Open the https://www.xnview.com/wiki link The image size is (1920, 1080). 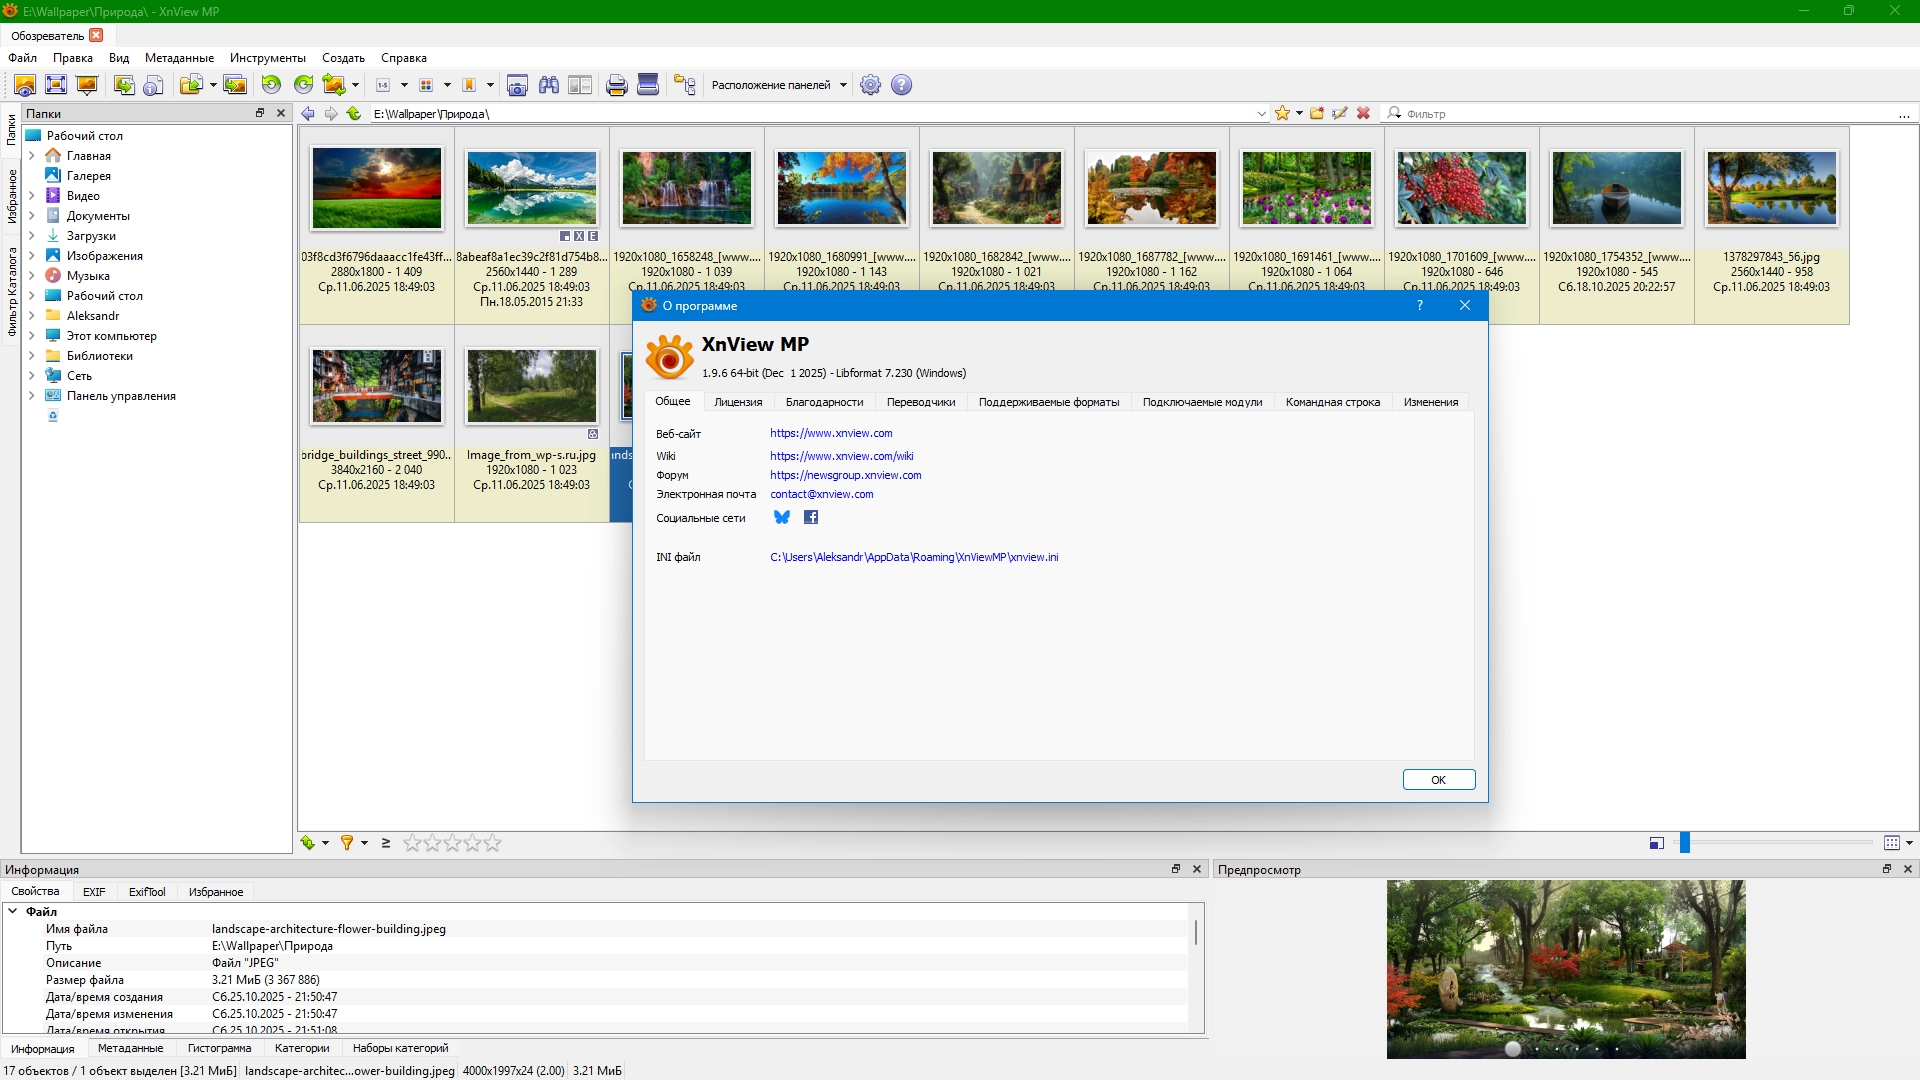click(841, 456)
